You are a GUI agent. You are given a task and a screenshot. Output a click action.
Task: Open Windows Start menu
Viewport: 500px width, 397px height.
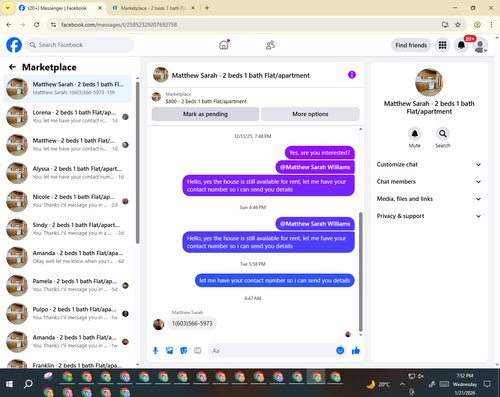(9, 384)
